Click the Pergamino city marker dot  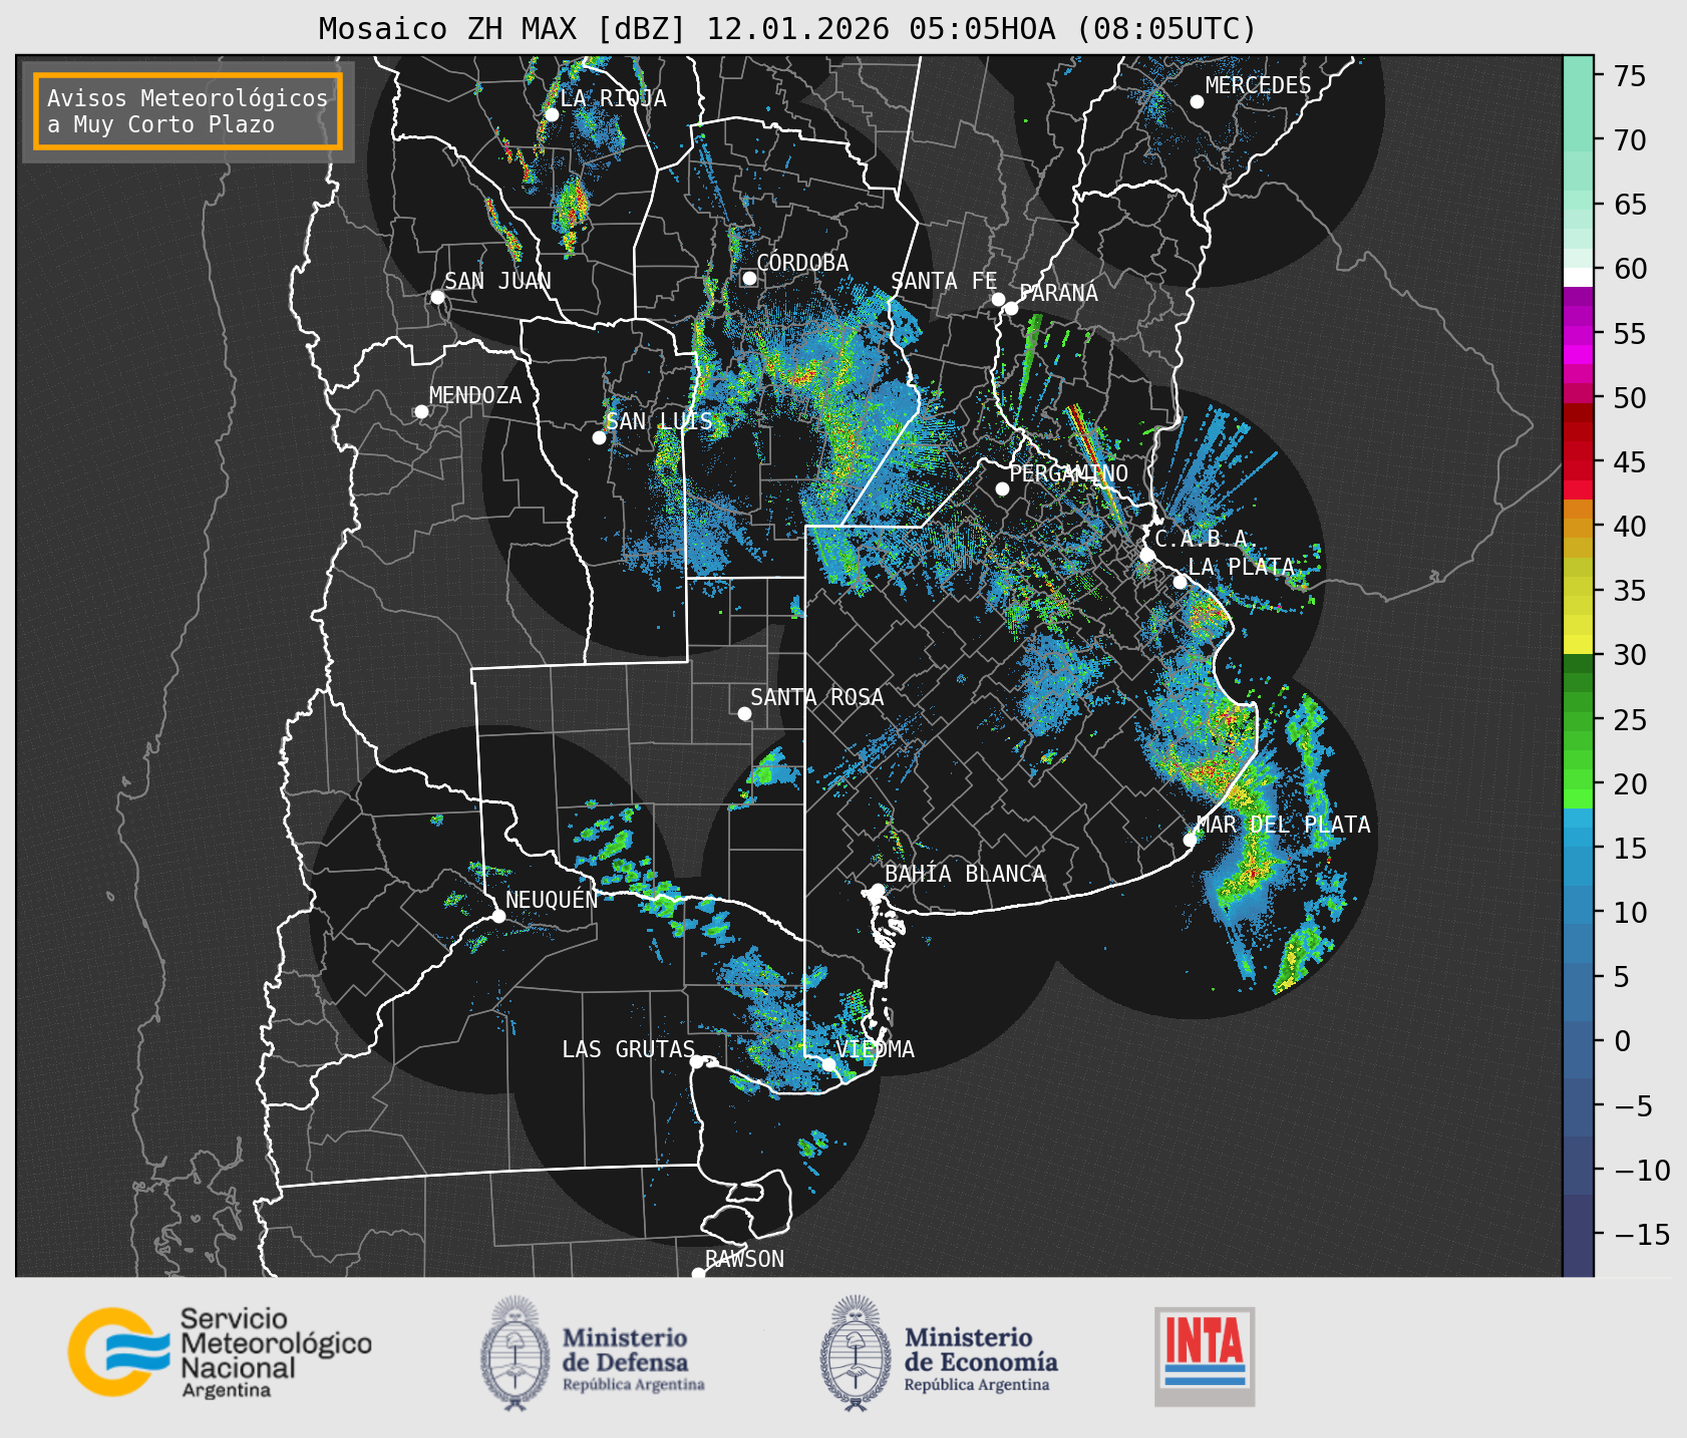(x=1002, y=489)
